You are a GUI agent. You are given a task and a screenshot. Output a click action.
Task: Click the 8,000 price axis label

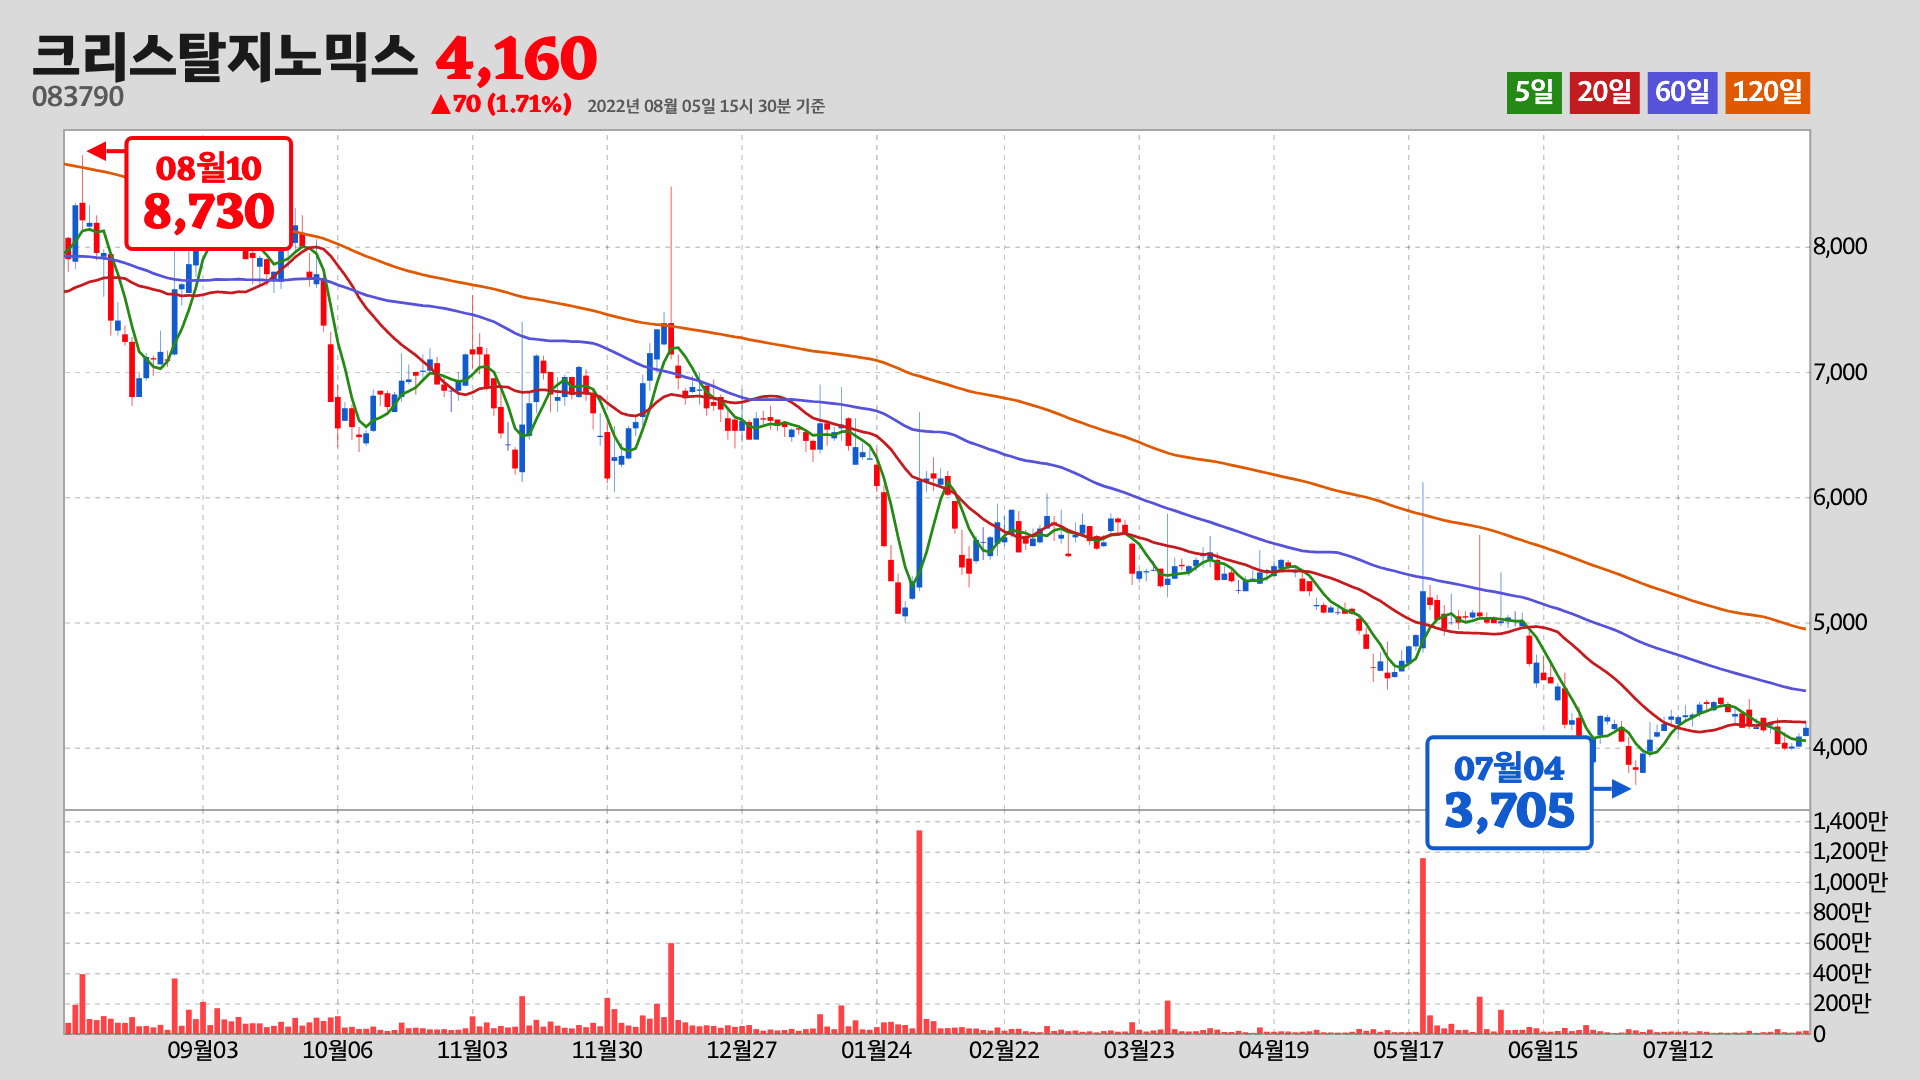[x=1840, y=247]
